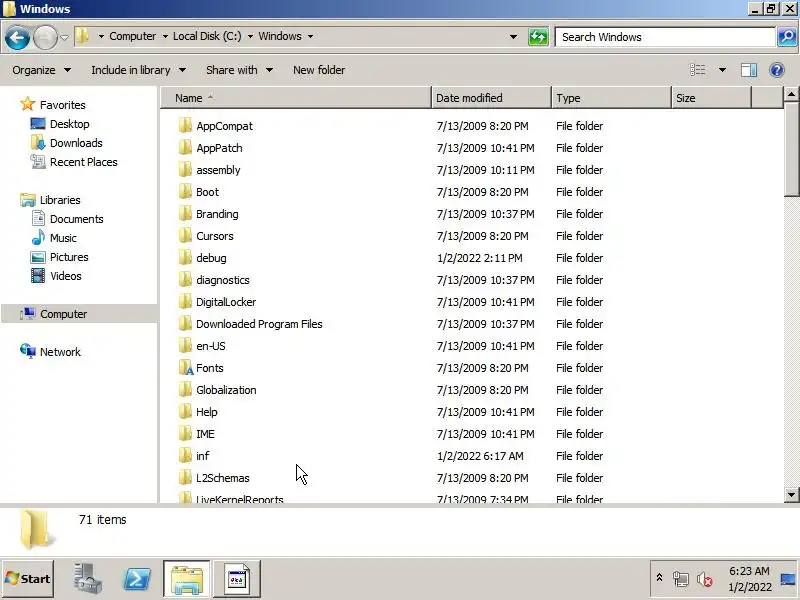This screenshot has width=800, height=600.
Task: Select the Globalization folder name
Action: pos(226,390)
